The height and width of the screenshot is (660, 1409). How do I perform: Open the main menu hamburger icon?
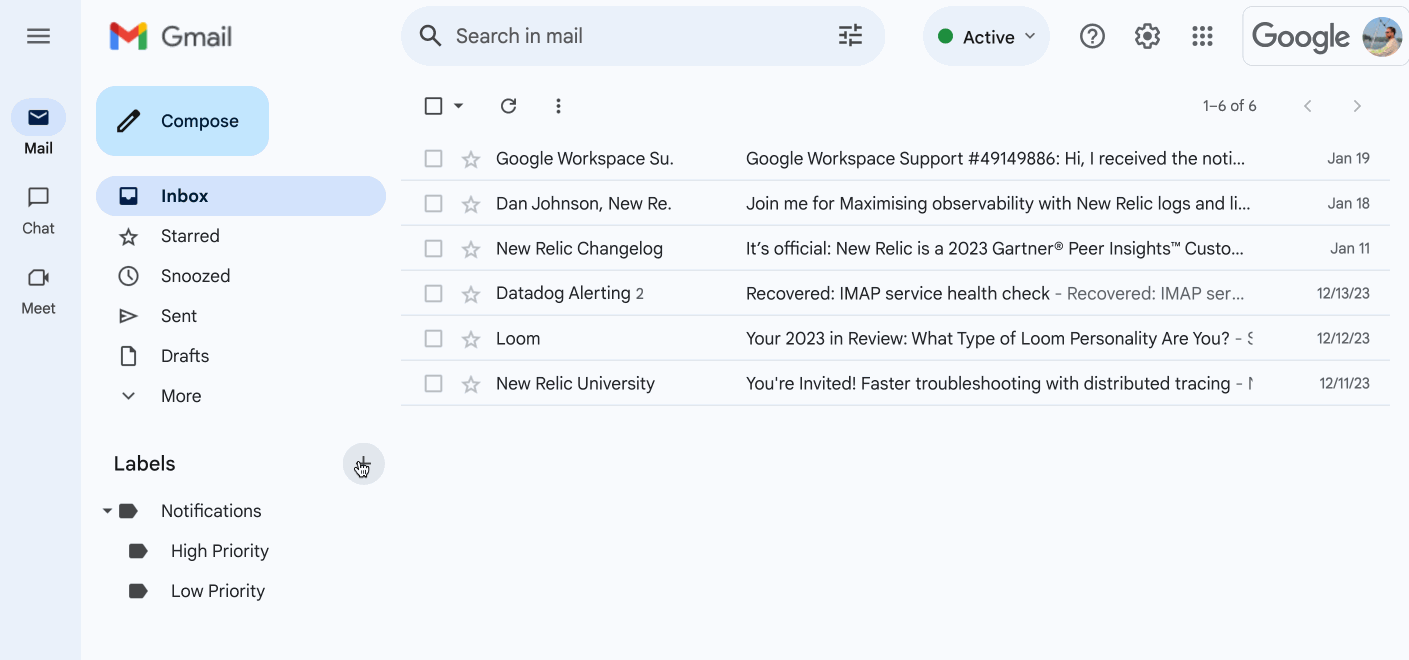[x=38, y=36]
